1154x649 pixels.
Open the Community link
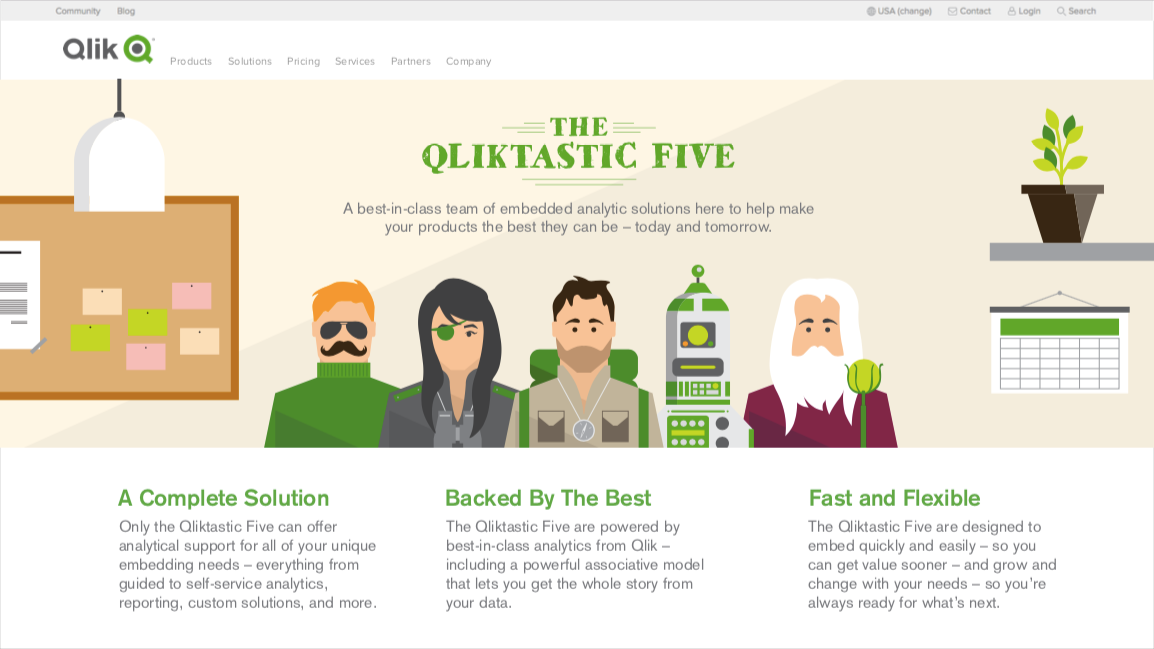click(78, 11)
